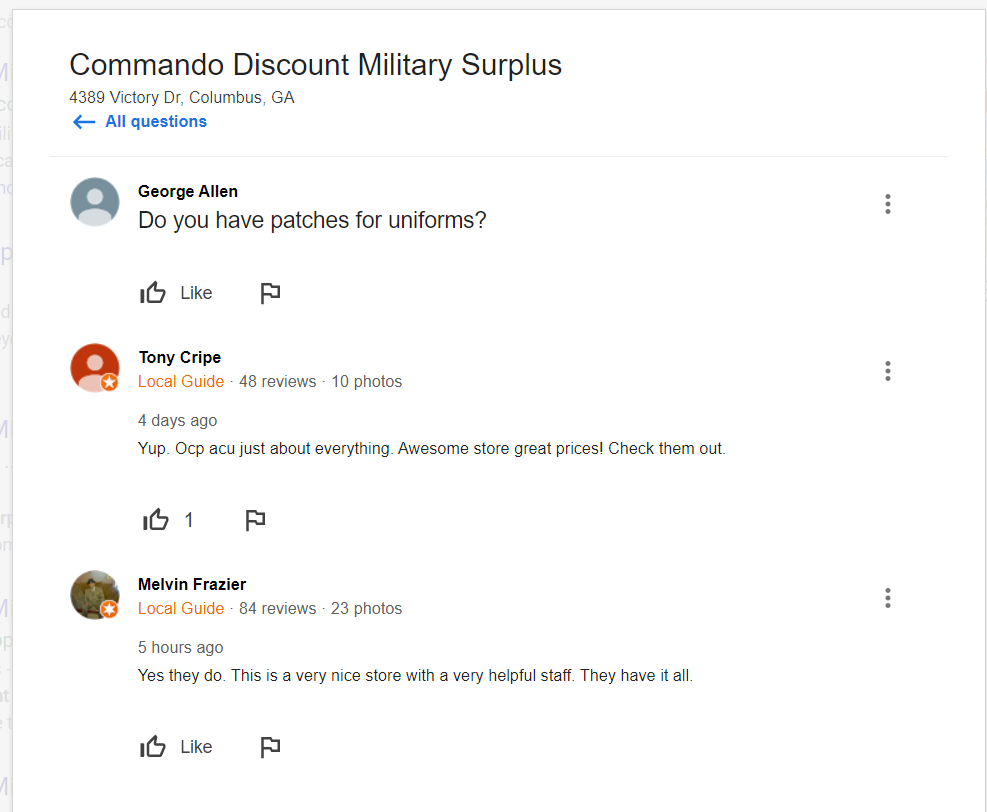This screenshot has width=987, height=812.
Task: Click the Like label under George's question
Action: pyautogui.click(x=196, y=293)
